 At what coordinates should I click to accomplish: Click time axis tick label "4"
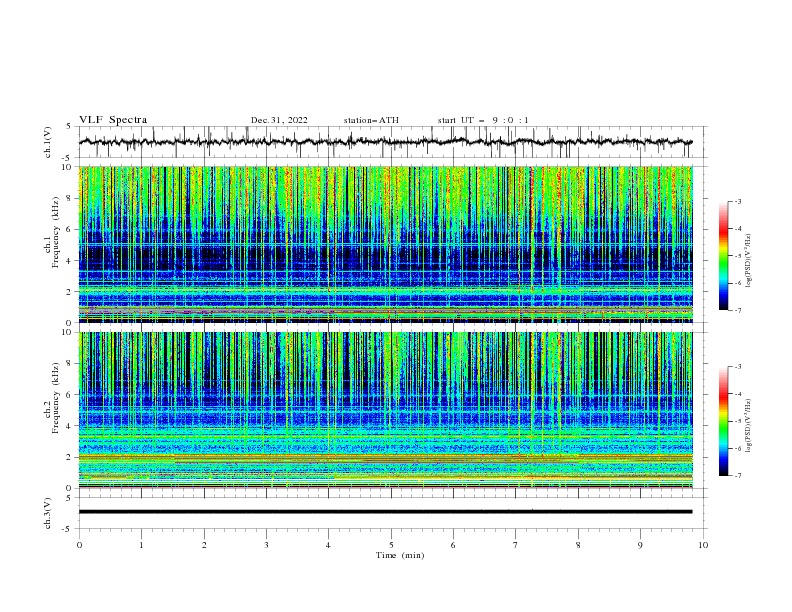[328, 545]
